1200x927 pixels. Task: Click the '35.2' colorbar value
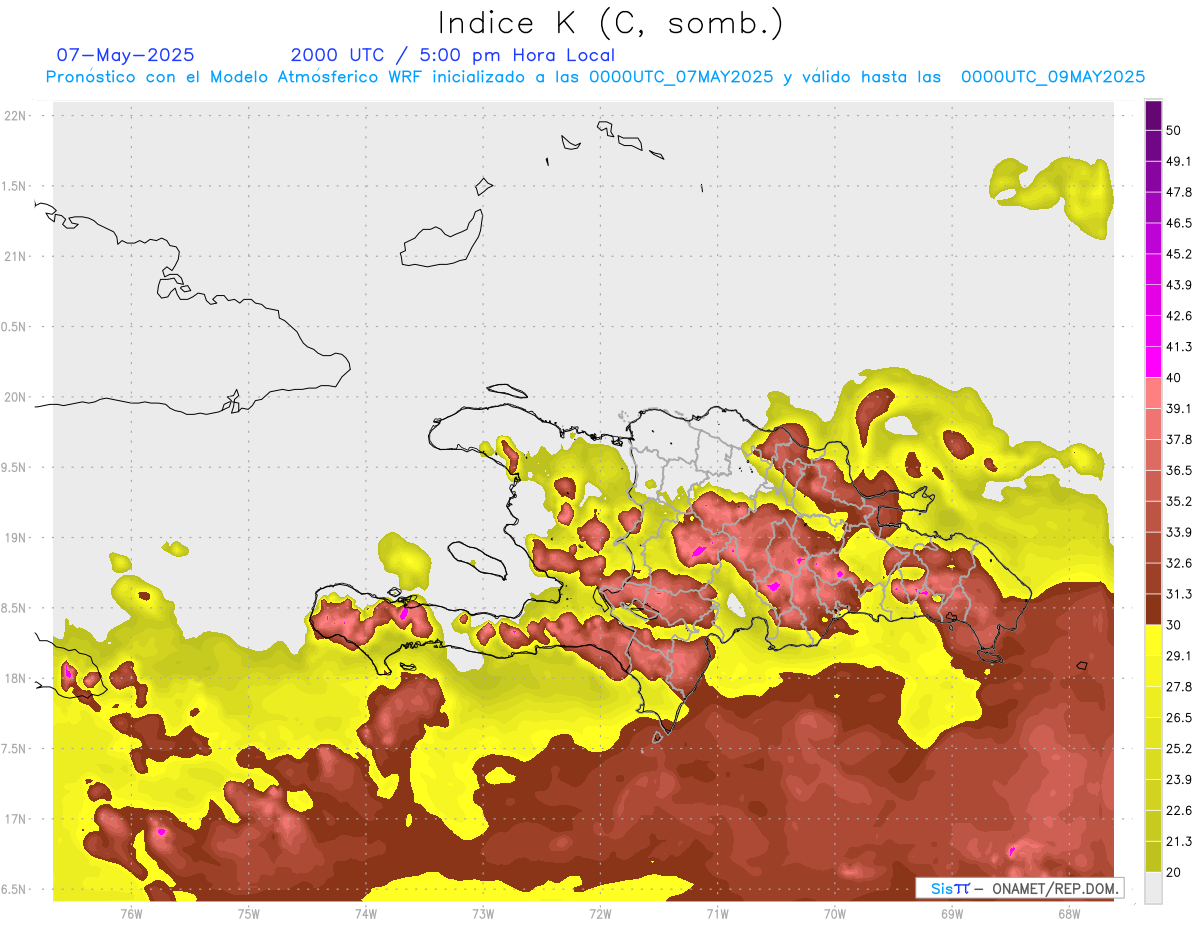pos(1179,501)
